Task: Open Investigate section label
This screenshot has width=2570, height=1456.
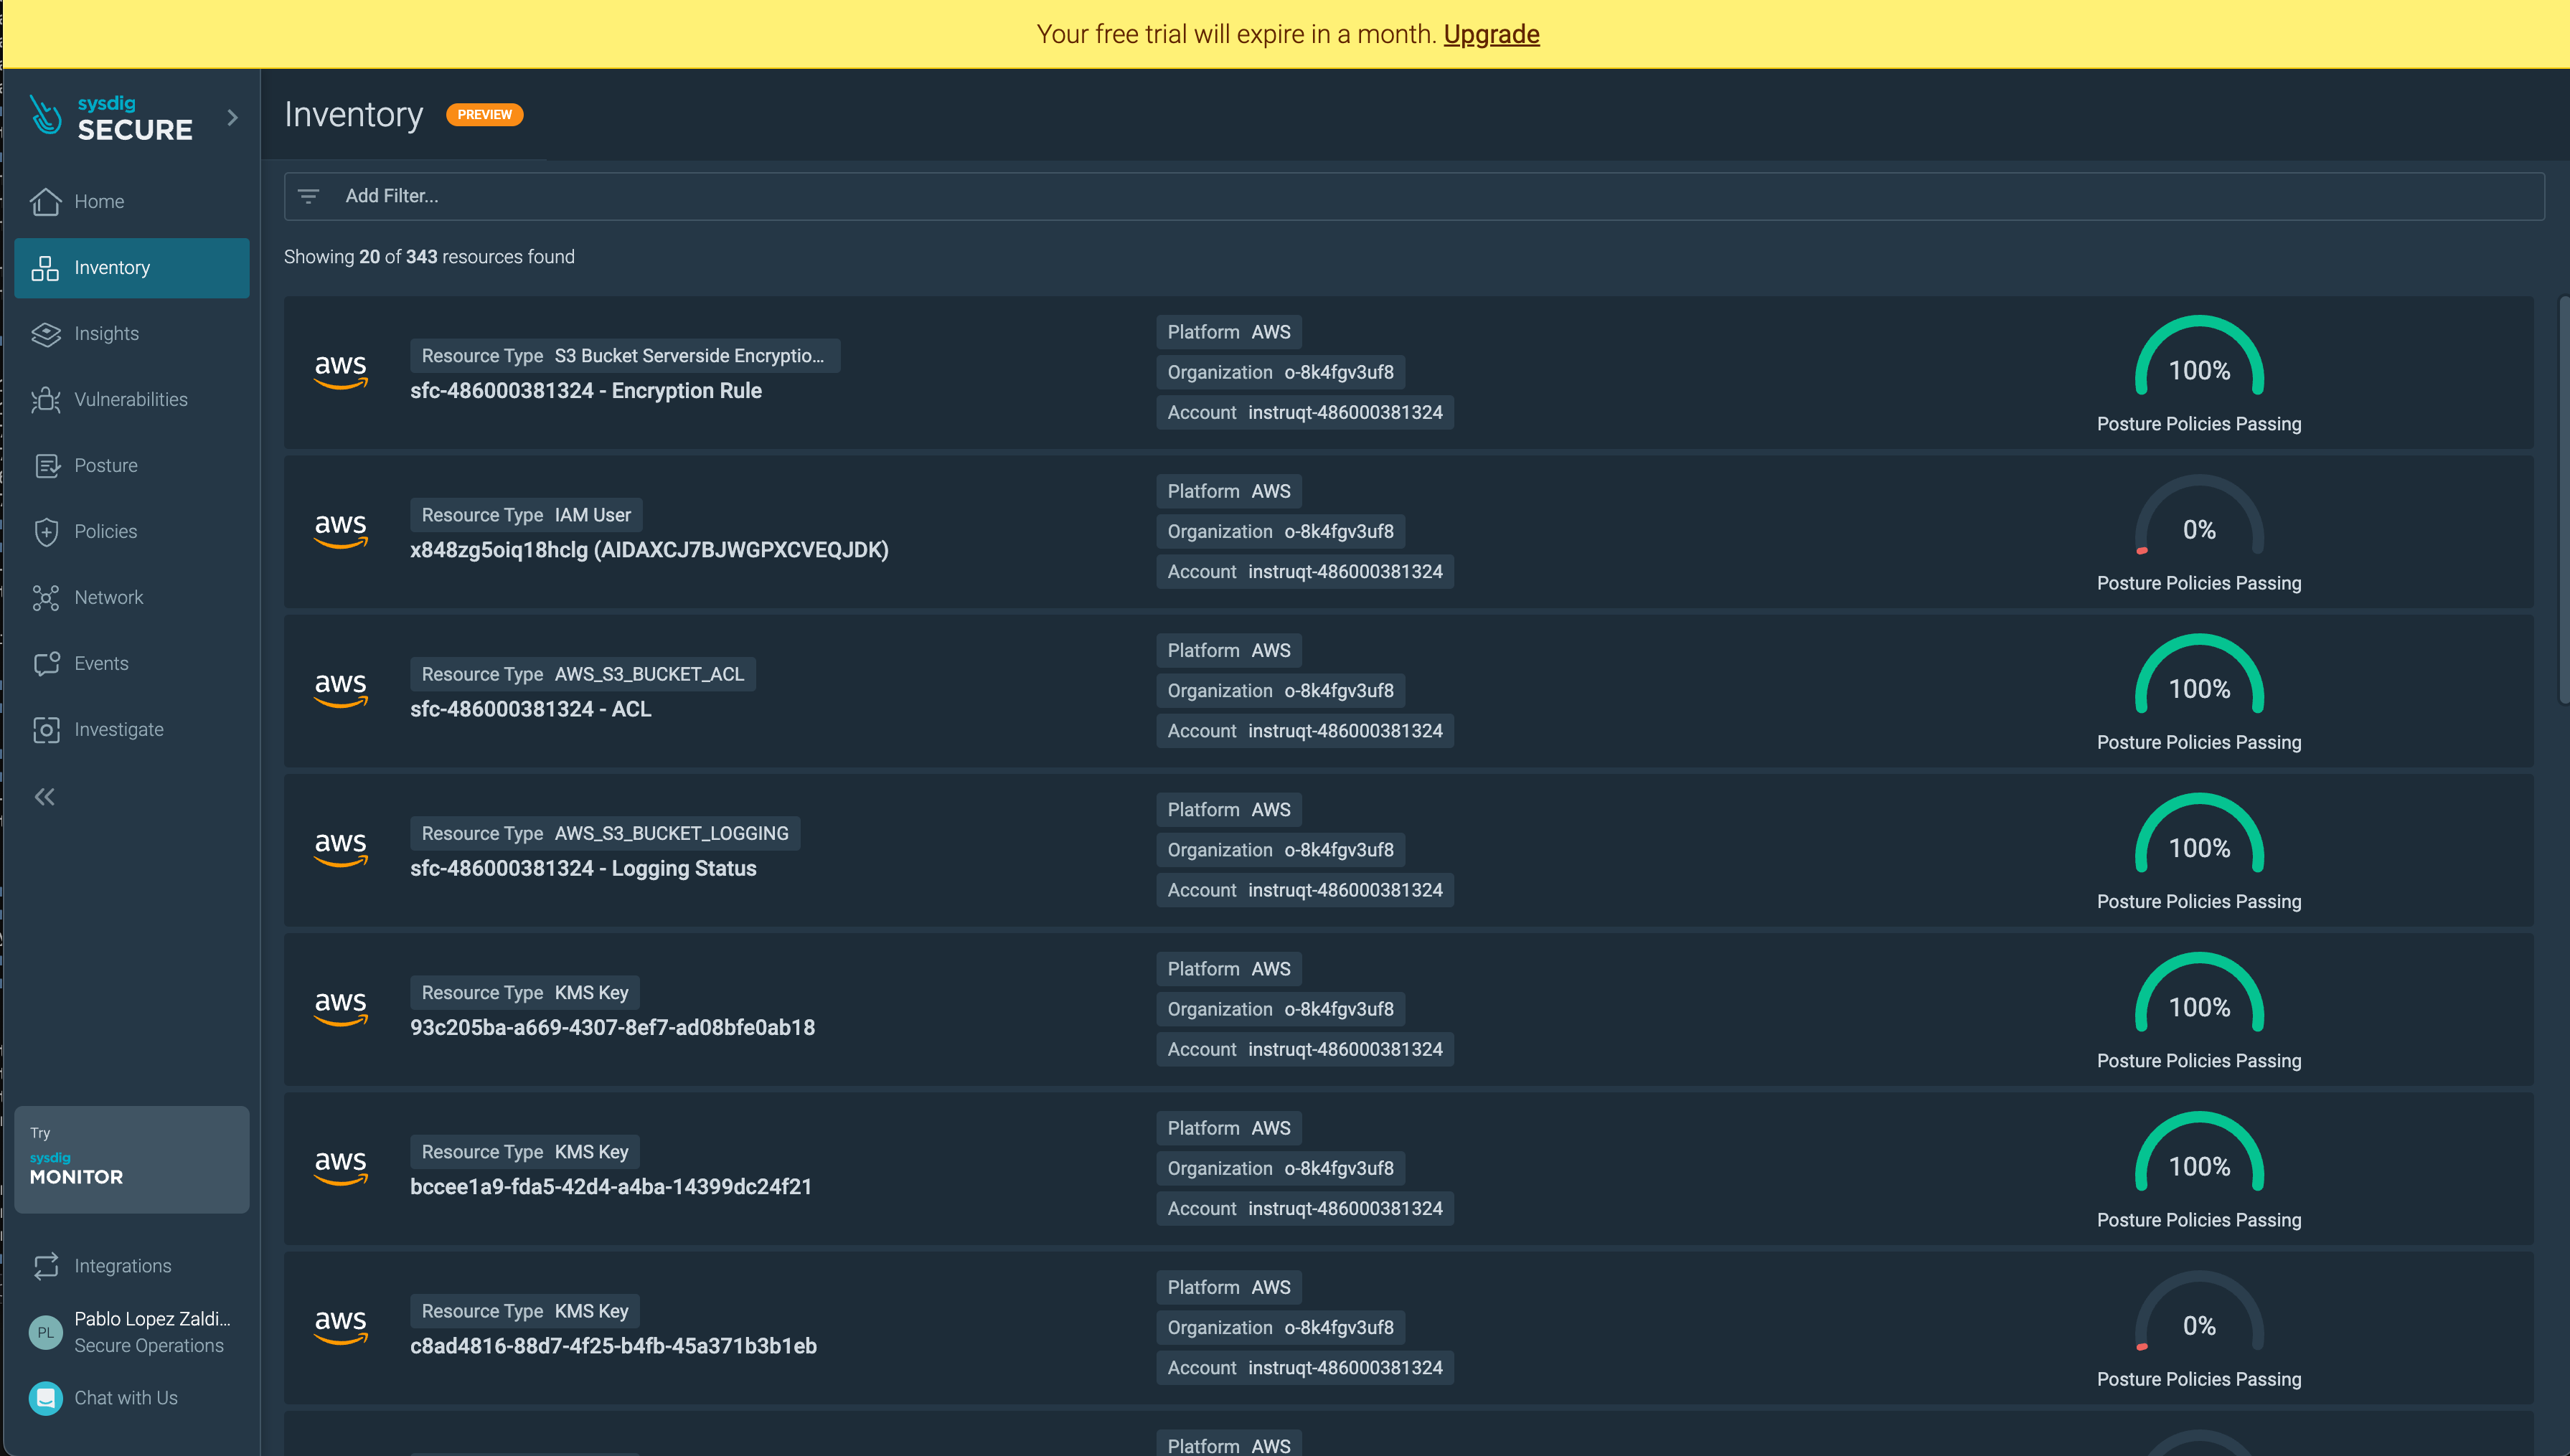Action: tap(119, 730)
